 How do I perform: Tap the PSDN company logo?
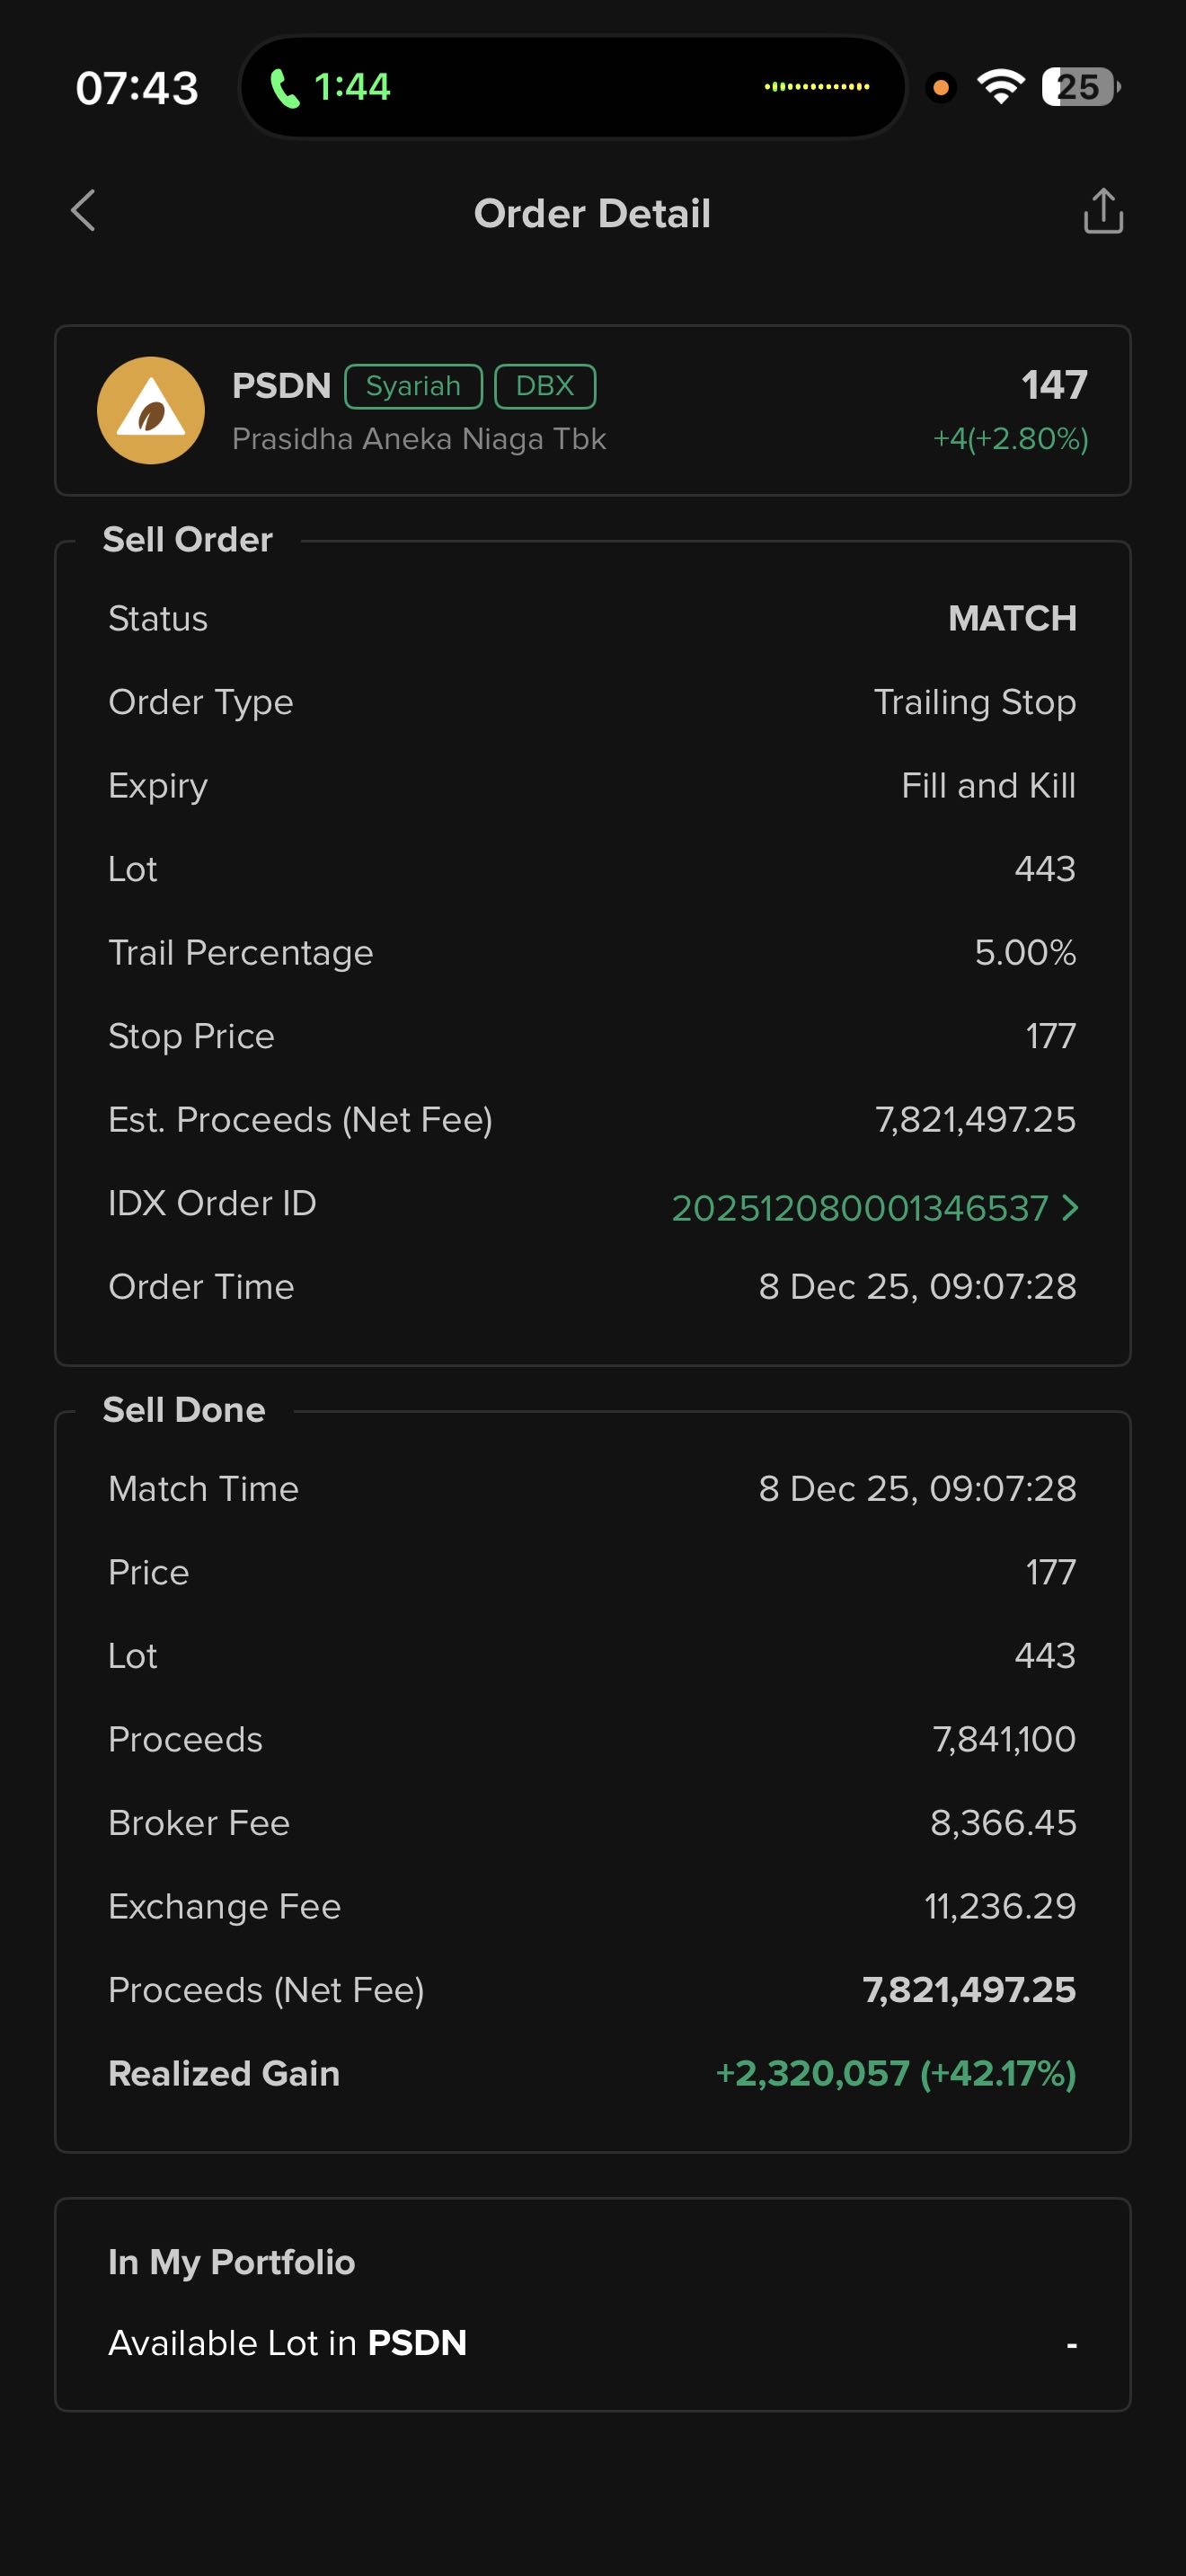pos(151,410)
